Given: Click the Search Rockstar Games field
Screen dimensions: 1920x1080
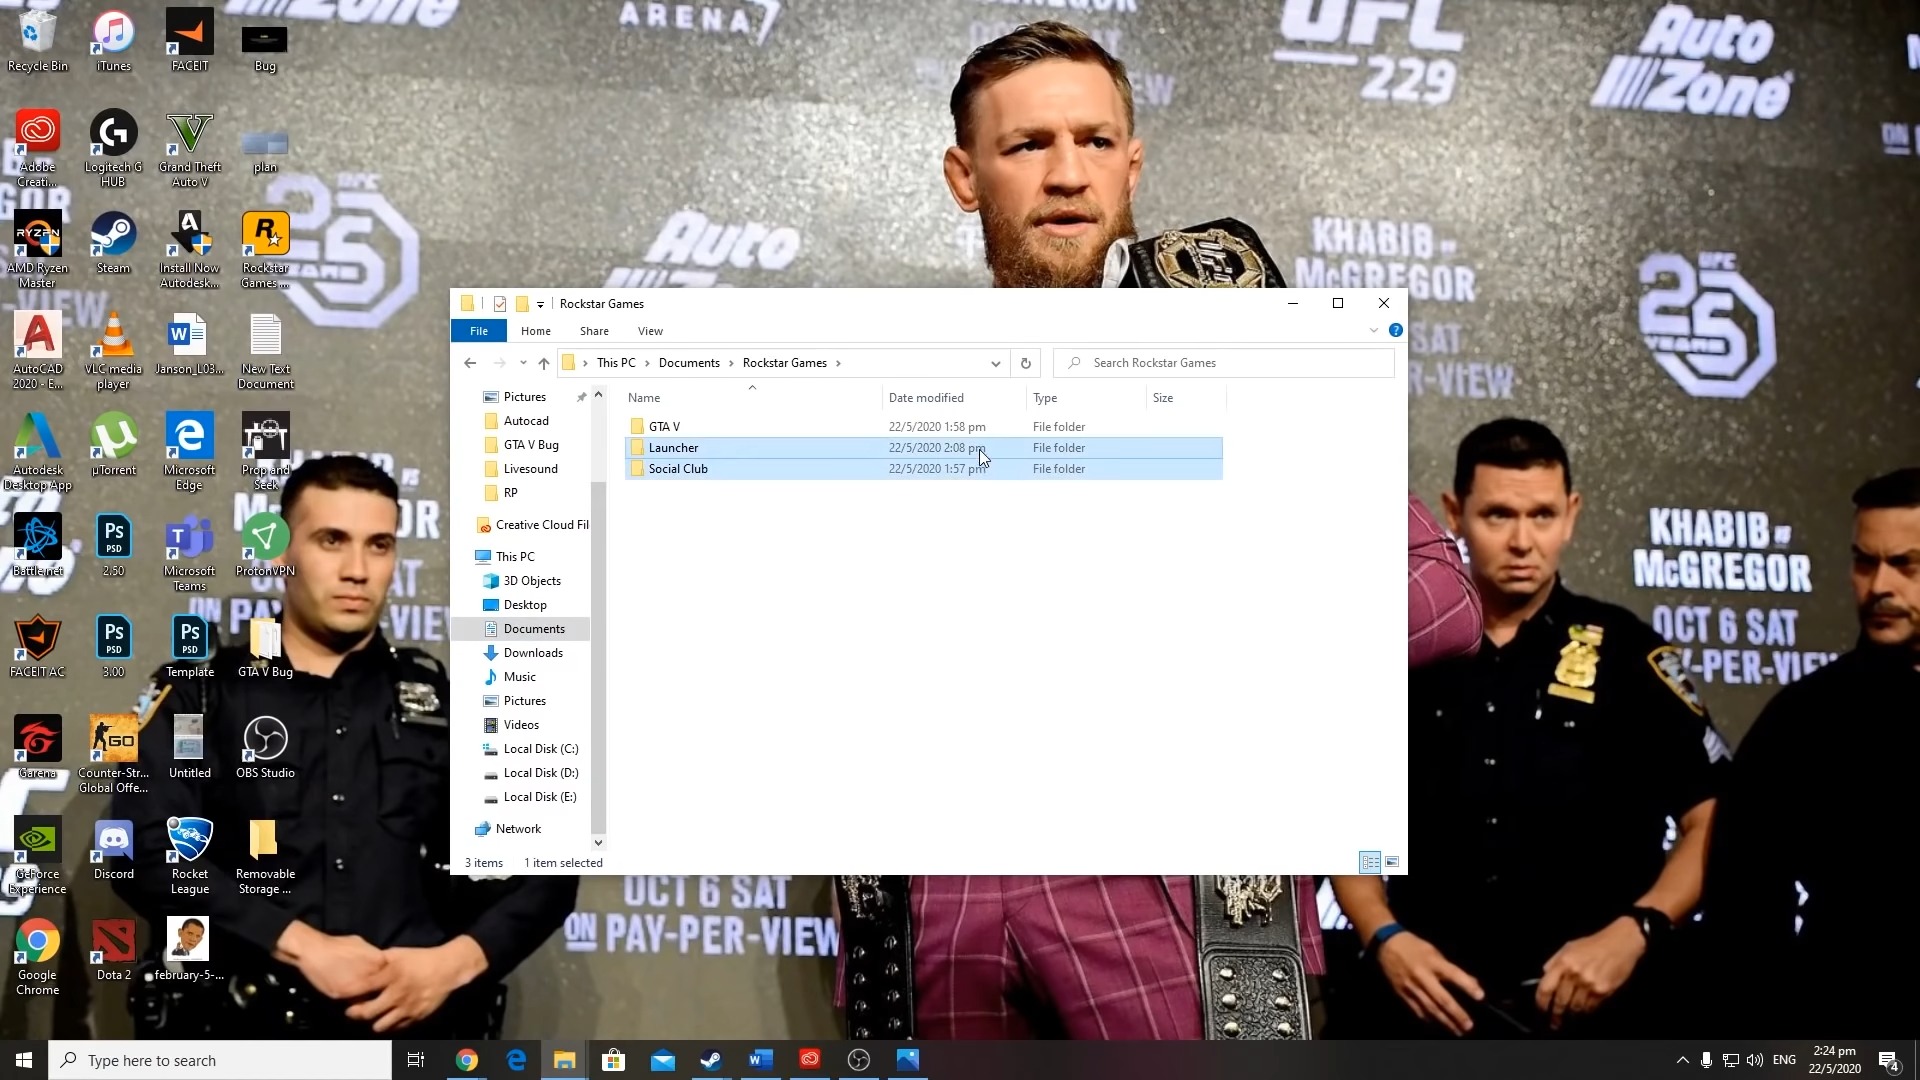Looking at the screenshot, I should point(1224,363).
